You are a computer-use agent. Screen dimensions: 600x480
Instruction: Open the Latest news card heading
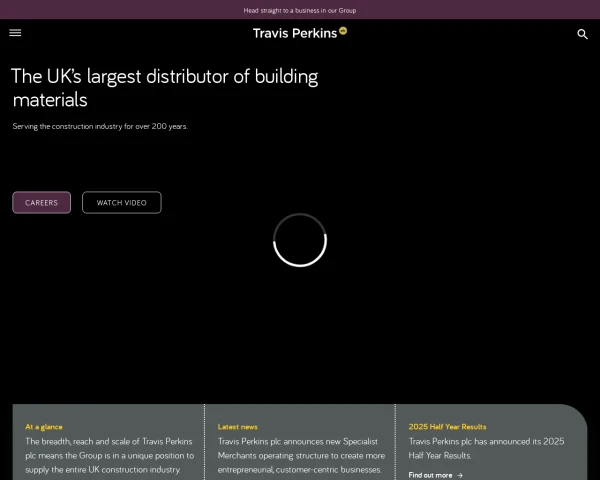[238, 427]
